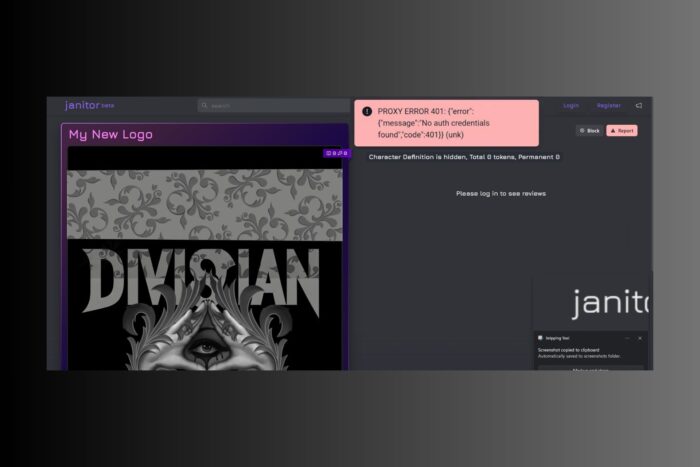Viewport: 700px width, 467px height.
Task: Click the Markup and share button
Action: point(590,368)
